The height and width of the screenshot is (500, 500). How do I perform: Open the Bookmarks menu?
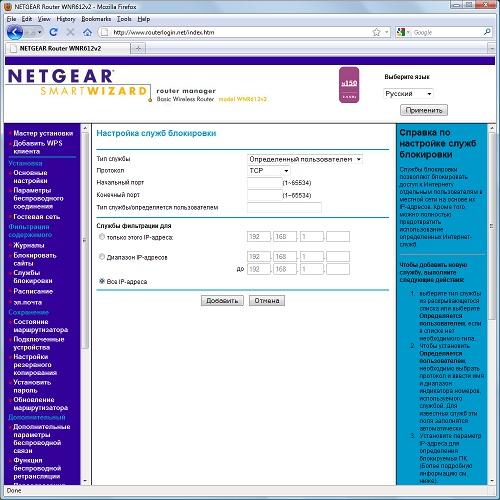coord(96,19)
